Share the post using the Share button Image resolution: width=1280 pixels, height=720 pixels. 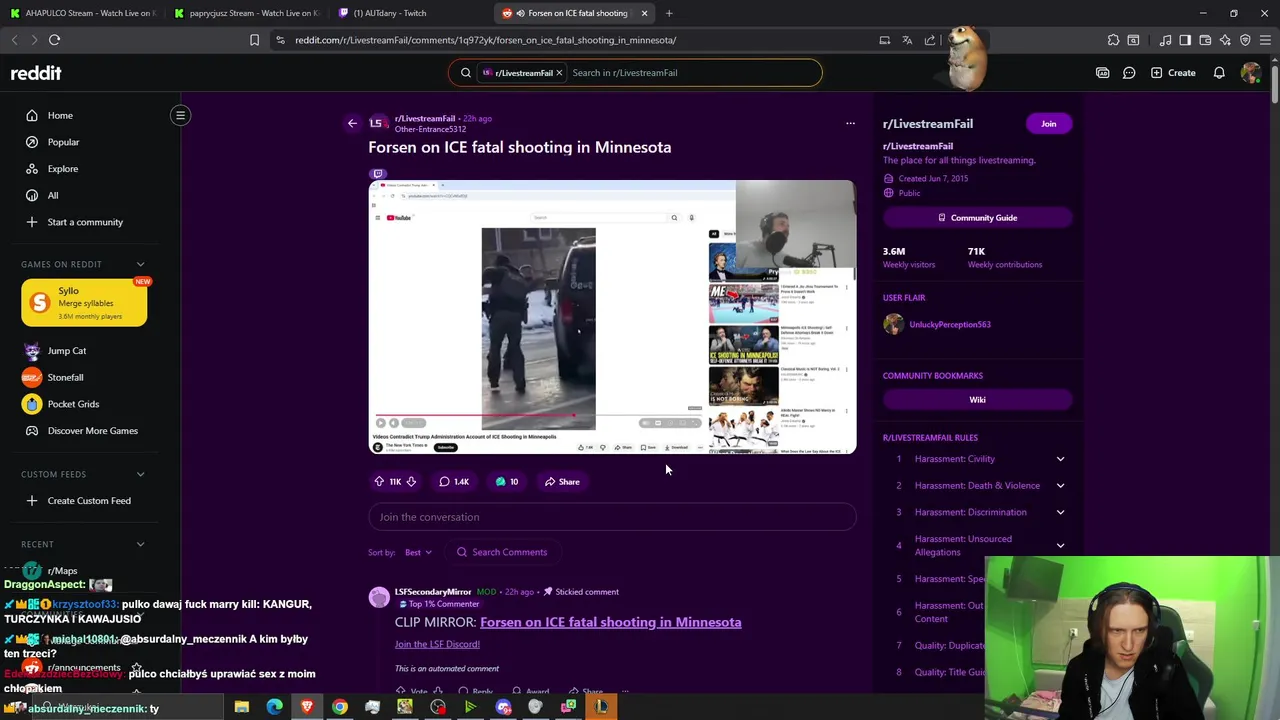point(562,481)
